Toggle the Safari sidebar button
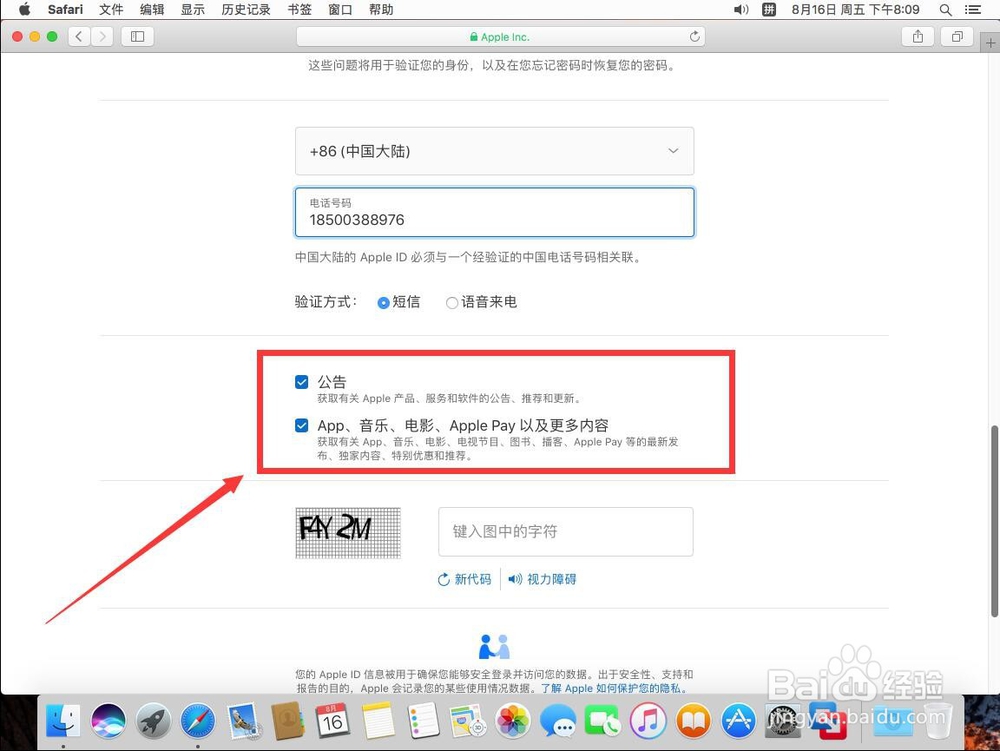The image size is (1000, 751). pos(137,36)
